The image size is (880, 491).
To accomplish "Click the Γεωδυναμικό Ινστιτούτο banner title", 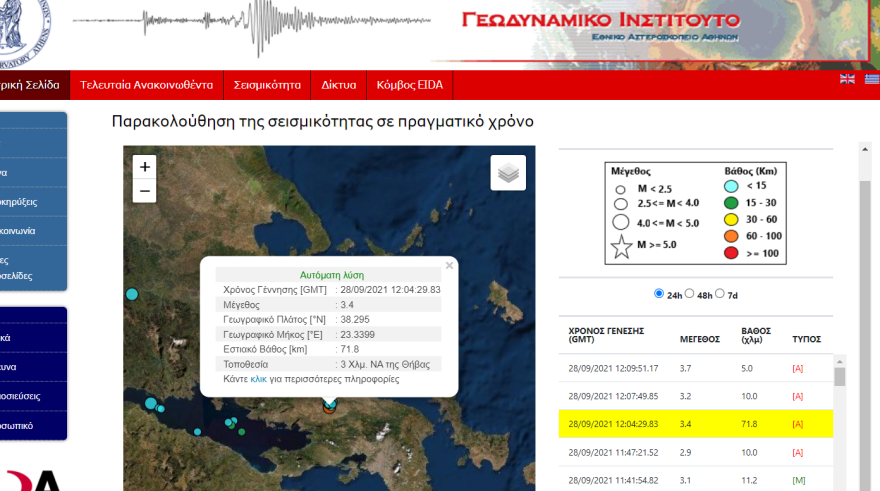I will (601, 20).
